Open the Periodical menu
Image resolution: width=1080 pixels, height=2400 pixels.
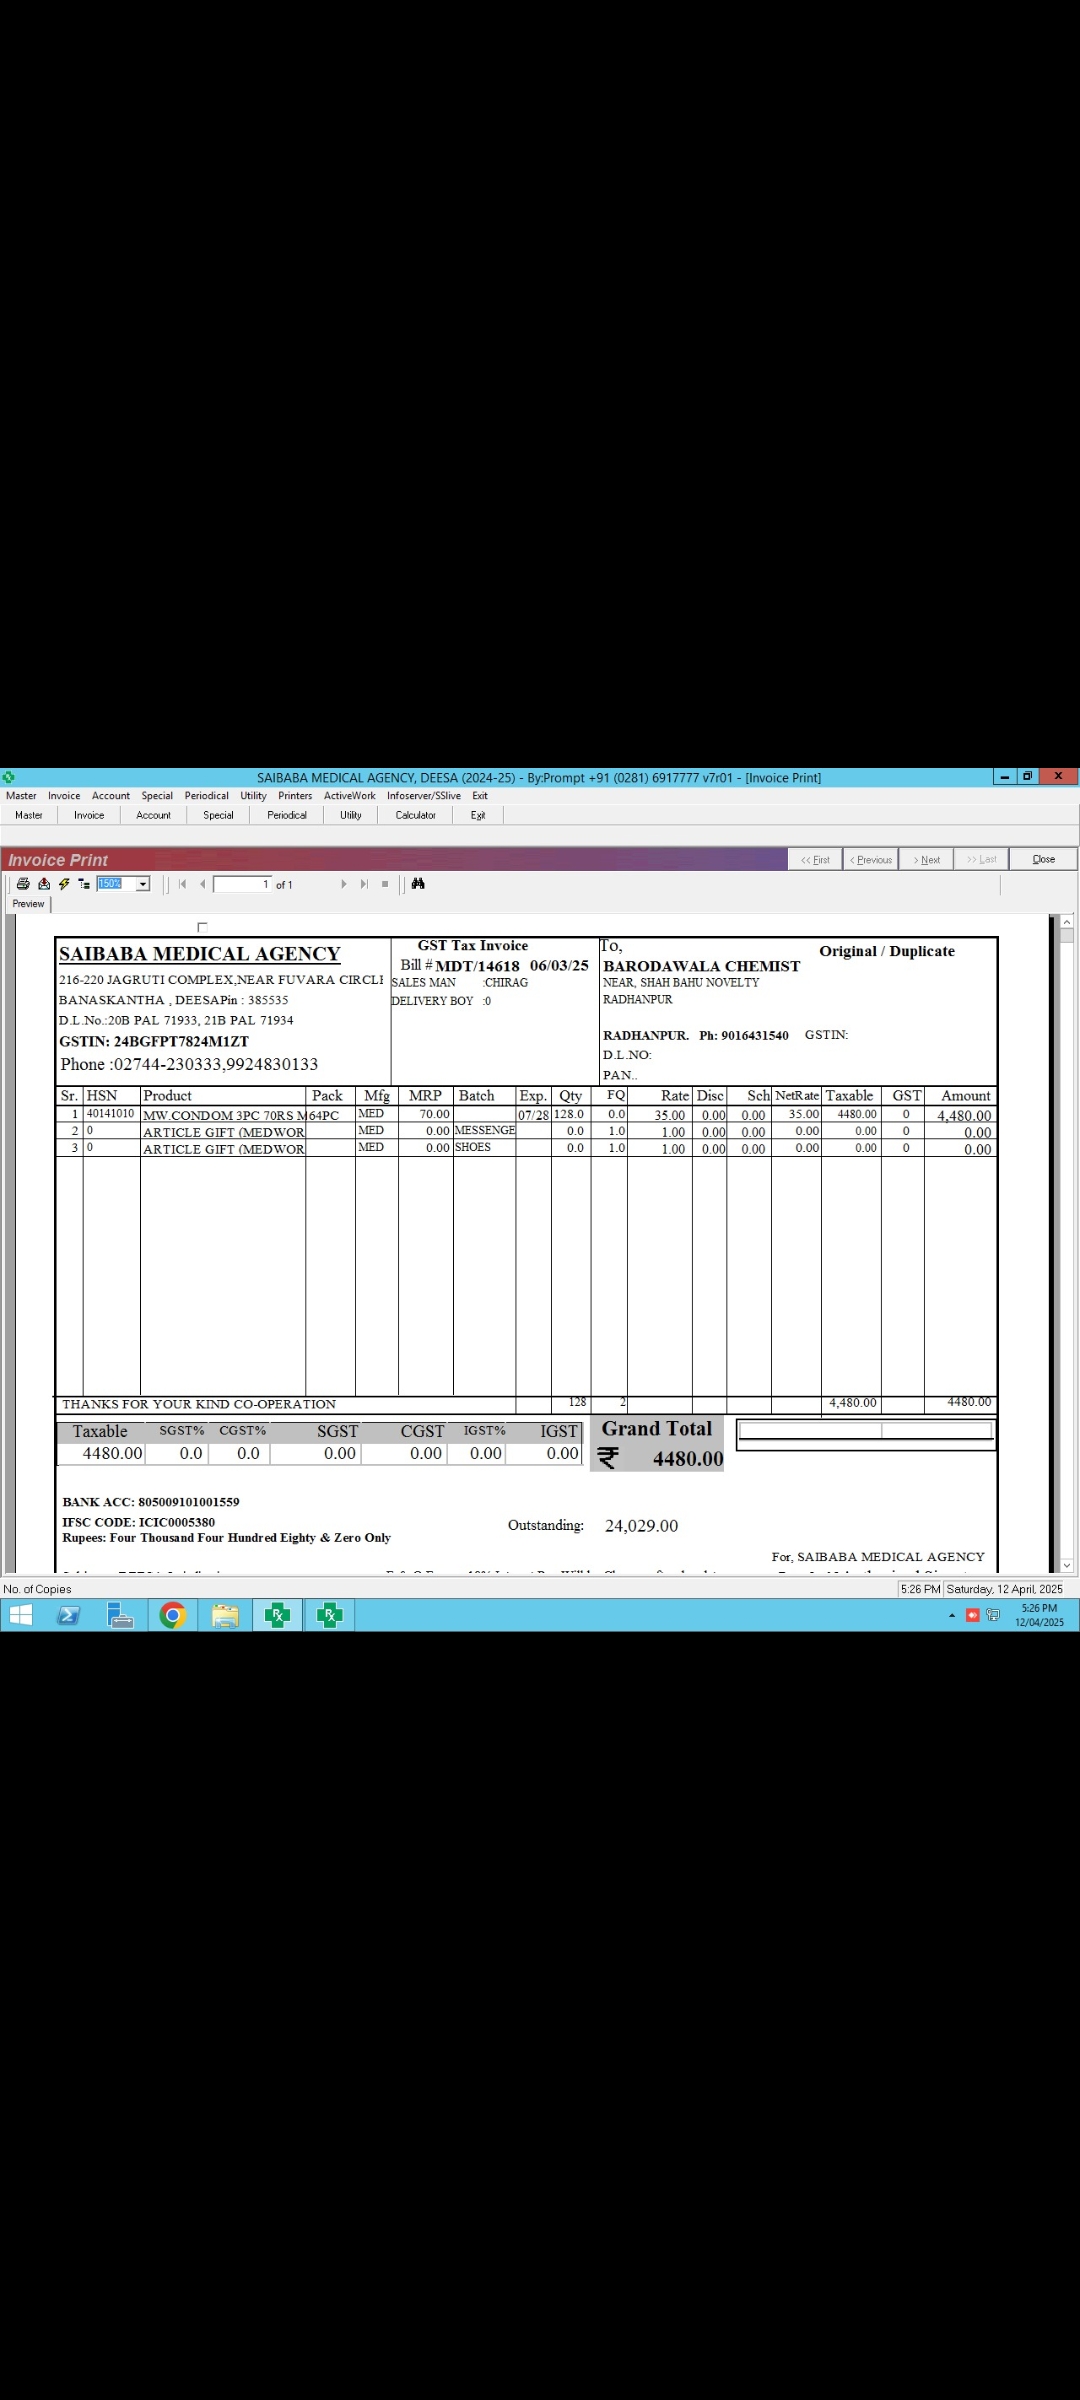coord(206,796)
